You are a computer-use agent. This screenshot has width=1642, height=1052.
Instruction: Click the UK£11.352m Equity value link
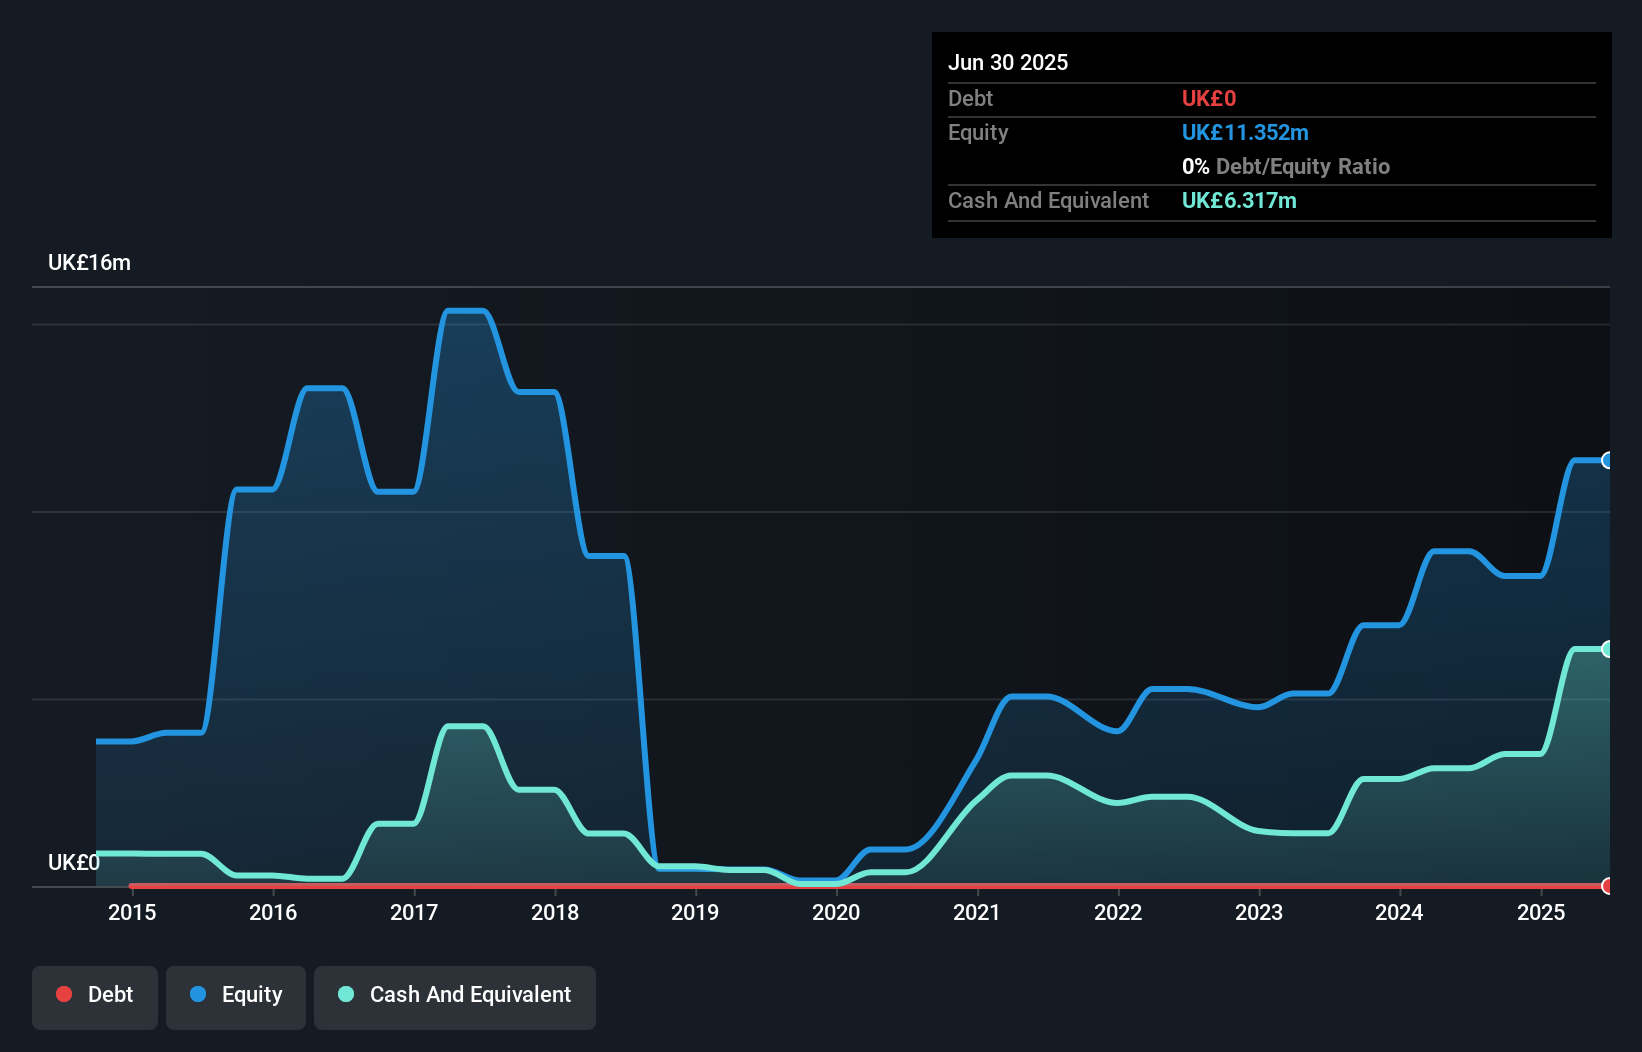coord(1245,132)
